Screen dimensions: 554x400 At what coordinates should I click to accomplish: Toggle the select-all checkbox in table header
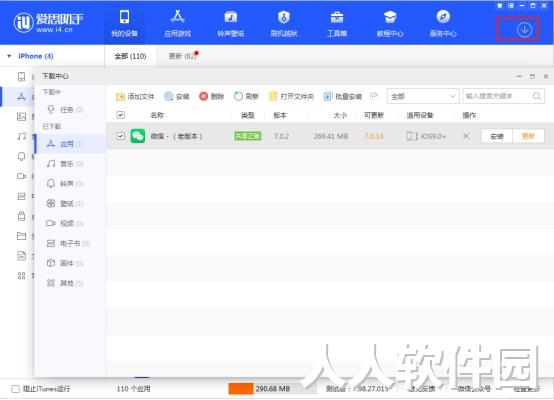click(x=120, y=115)
